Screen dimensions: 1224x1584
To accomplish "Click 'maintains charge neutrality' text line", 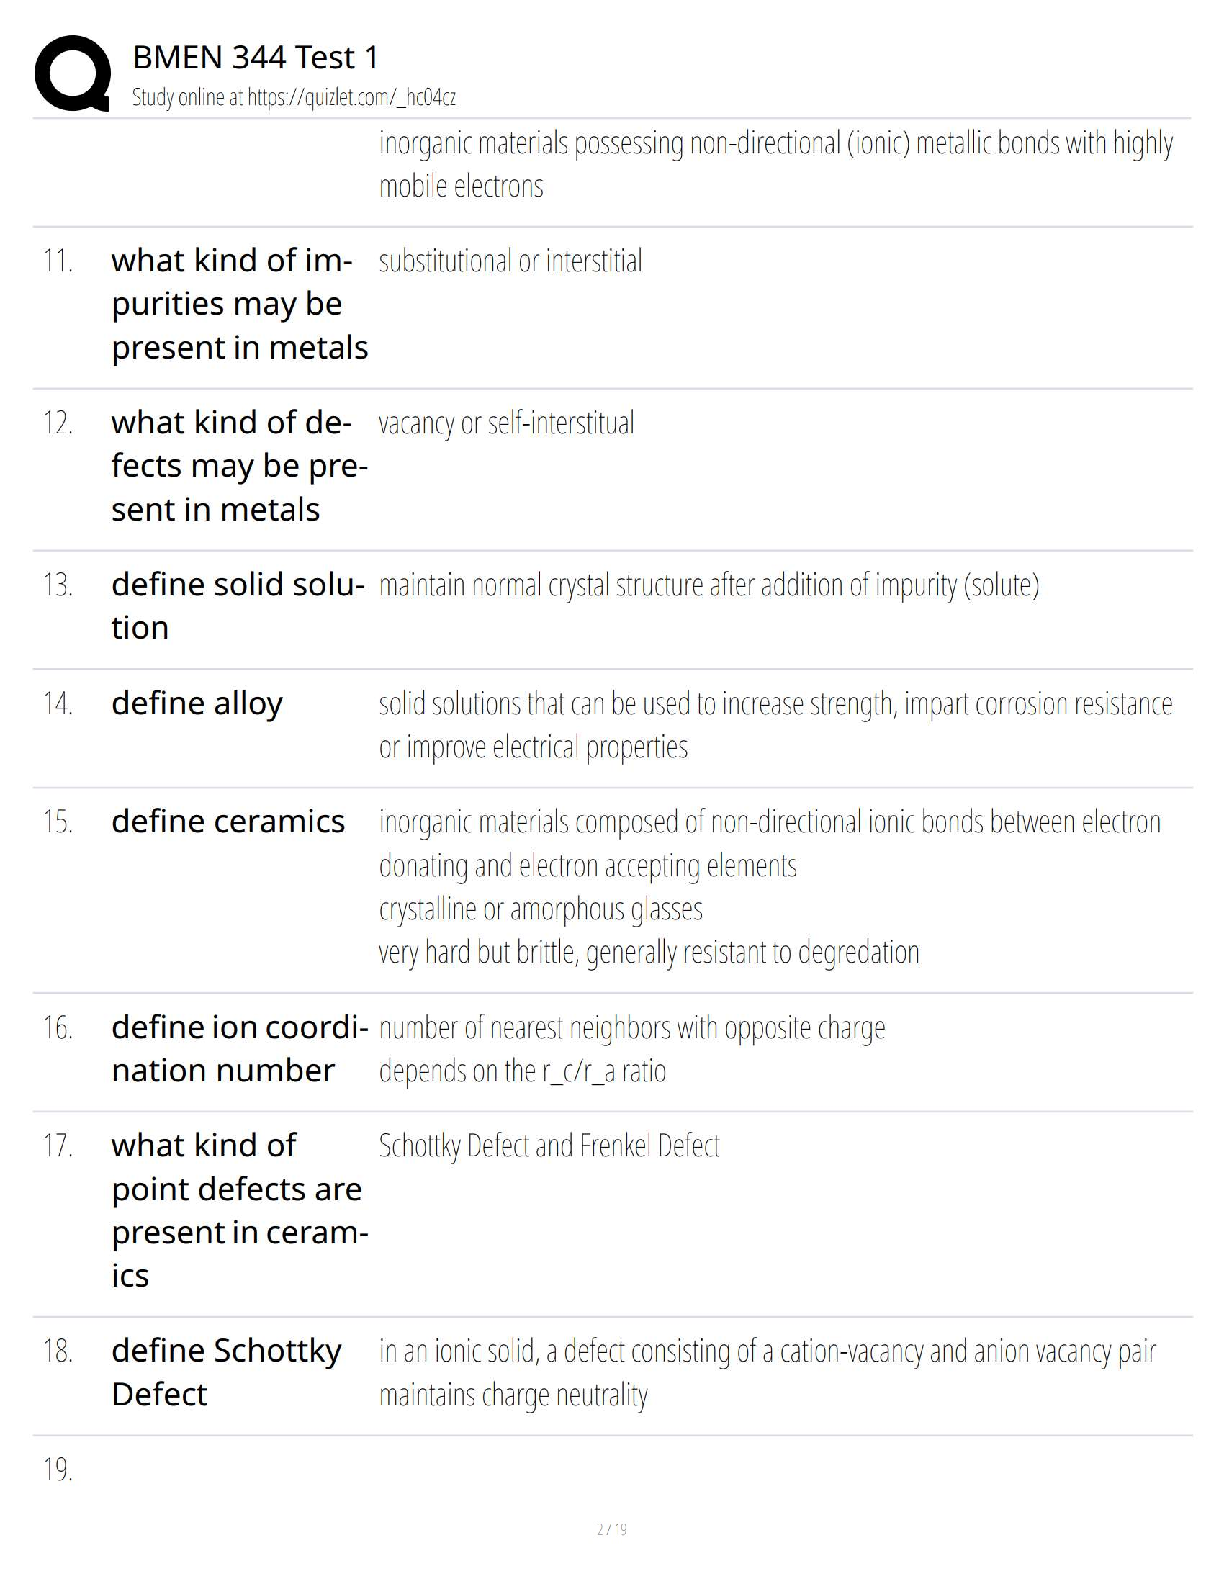I will (513, 1395).
